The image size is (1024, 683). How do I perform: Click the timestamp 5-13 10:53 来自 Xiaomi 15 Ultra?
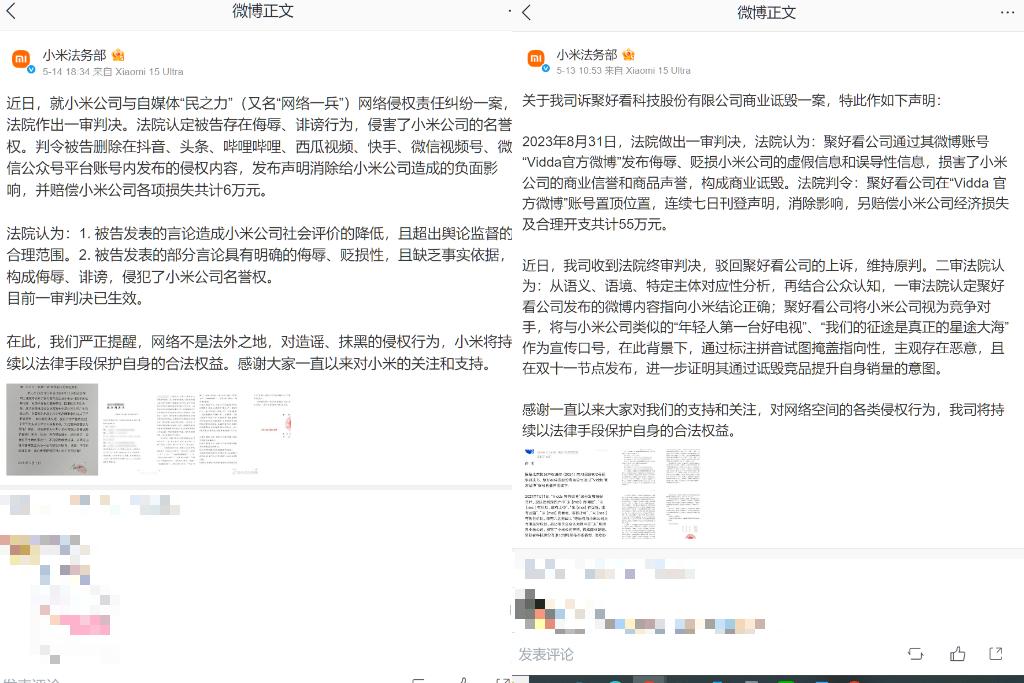(624, 71)
